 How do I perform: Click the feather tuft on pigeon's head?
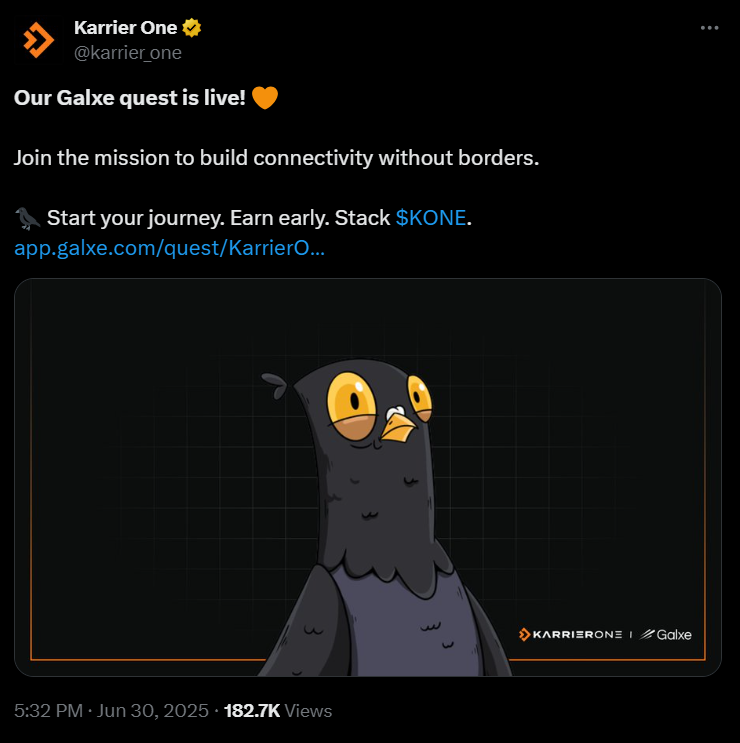click(275, 384)
